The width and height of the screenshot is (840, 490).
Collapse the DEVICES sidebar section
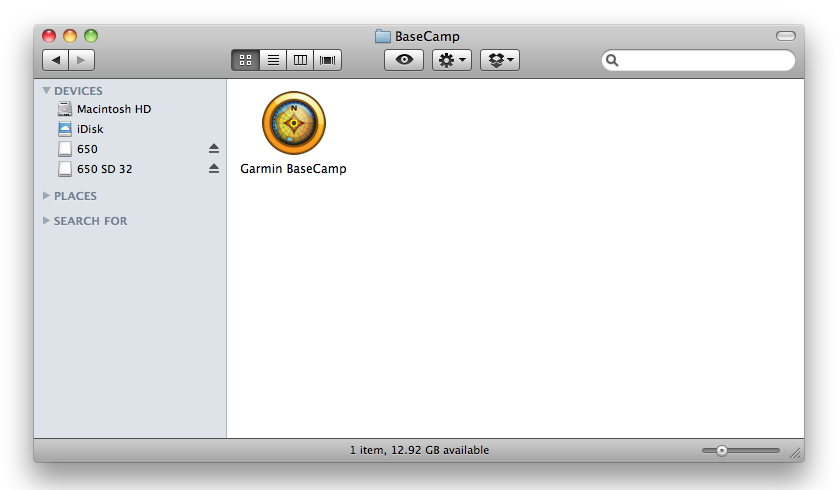[x=46, y=91]
